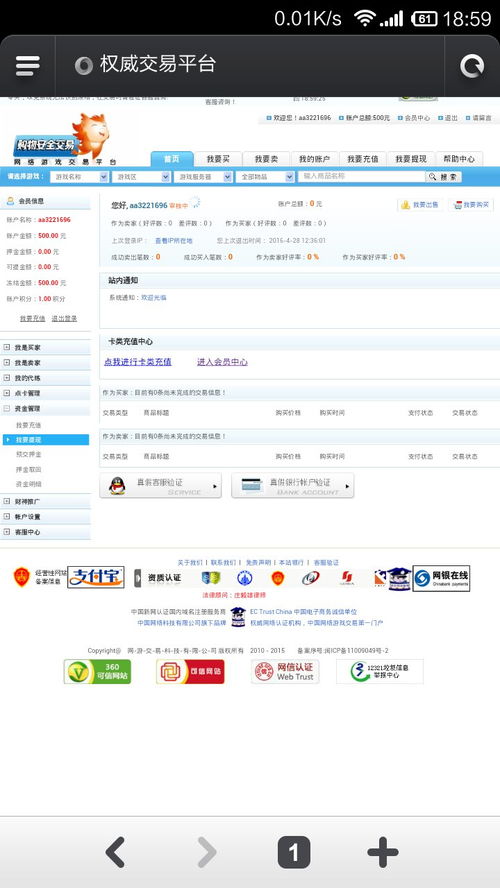The height and width of the screenshot is (888, 500).
Task: Open the browser hamburger menu
Action: [x=28, y=66]
